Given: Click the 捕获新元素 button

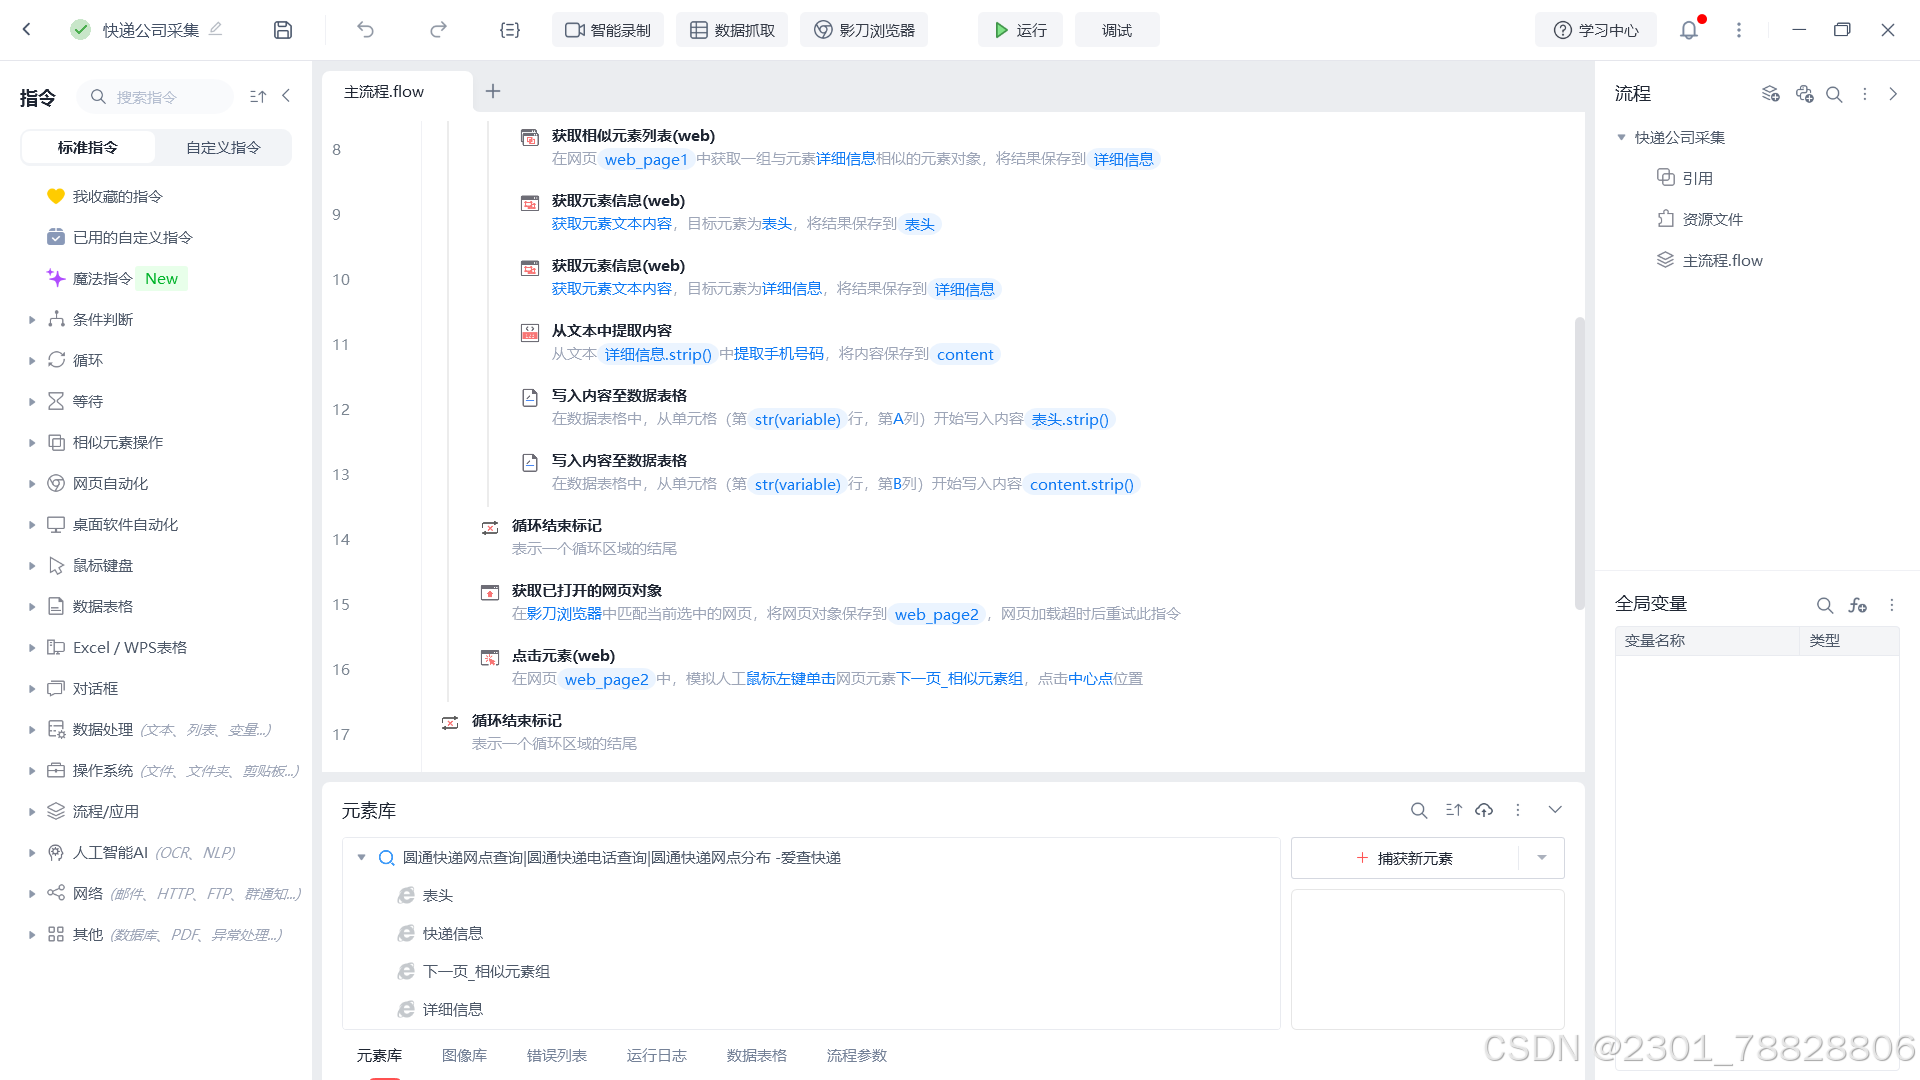Looking at the screenshot, I should (x=1404, y=858).
